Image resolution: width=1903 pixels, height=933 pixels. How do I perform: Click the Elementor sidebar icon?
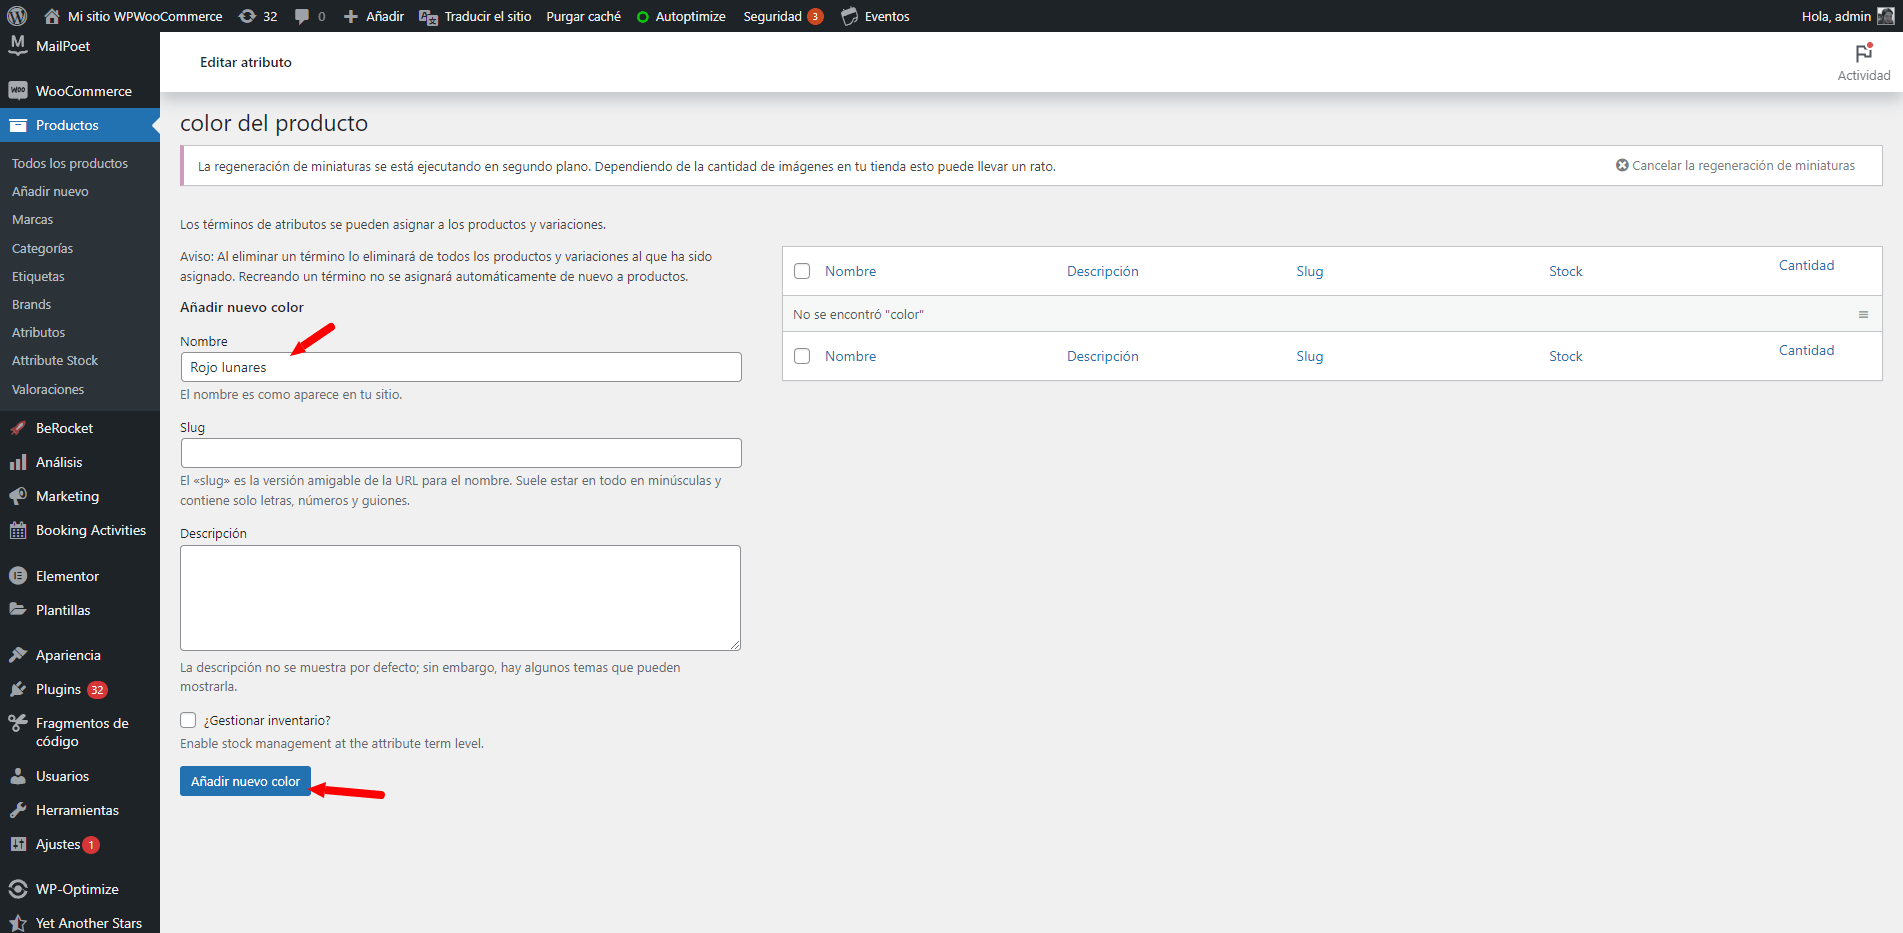17,576
